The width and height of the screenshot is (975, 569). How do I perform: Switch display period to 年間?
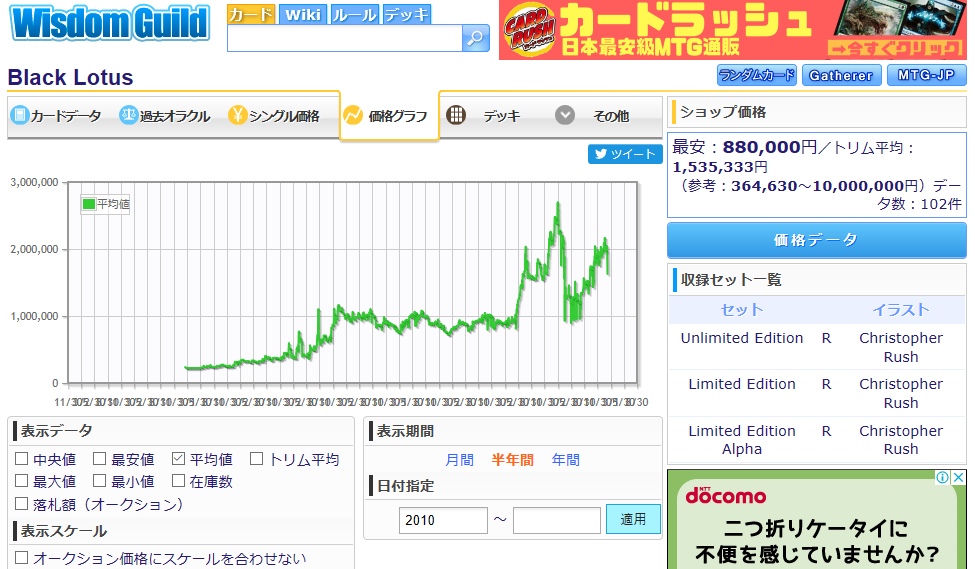(566, 460)
